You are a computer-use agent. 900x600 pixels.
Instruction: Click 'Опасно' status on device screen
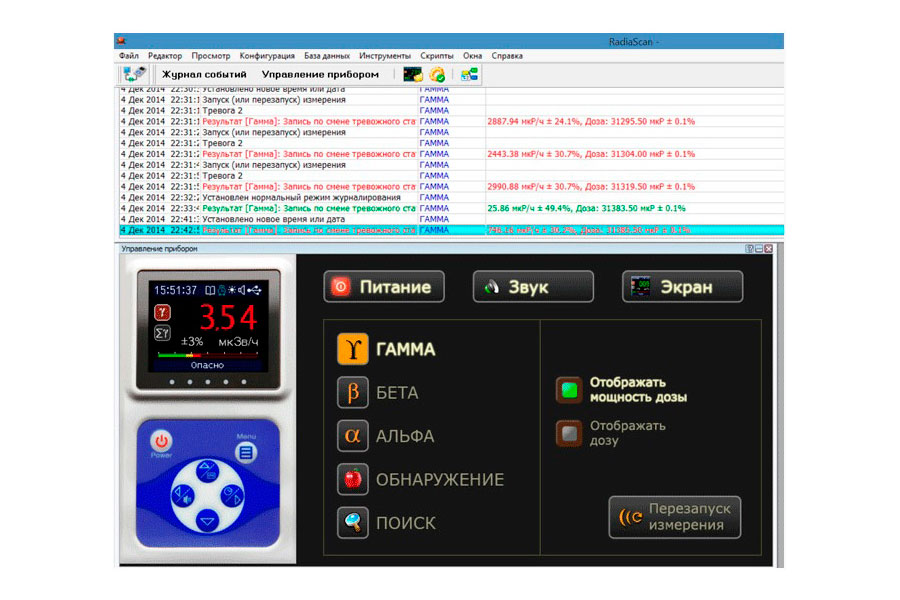tap(207, 365)
